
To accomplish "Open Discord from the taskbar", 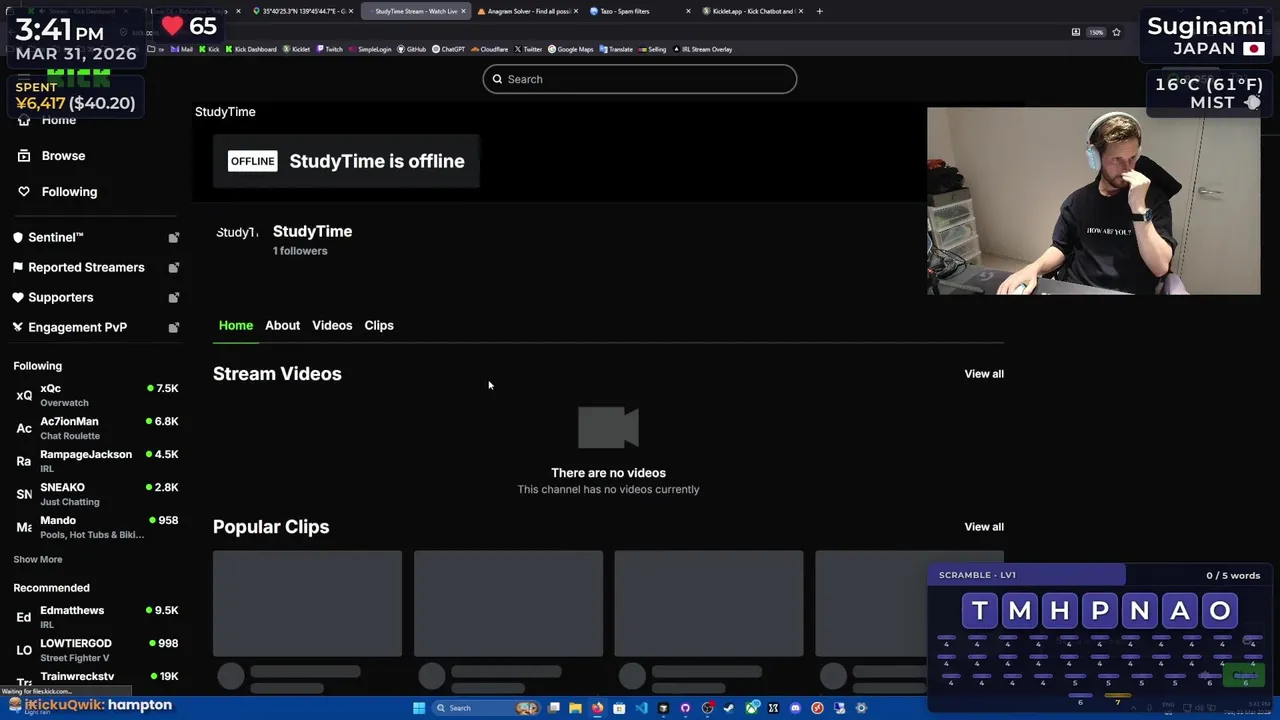I will (795, 708).
